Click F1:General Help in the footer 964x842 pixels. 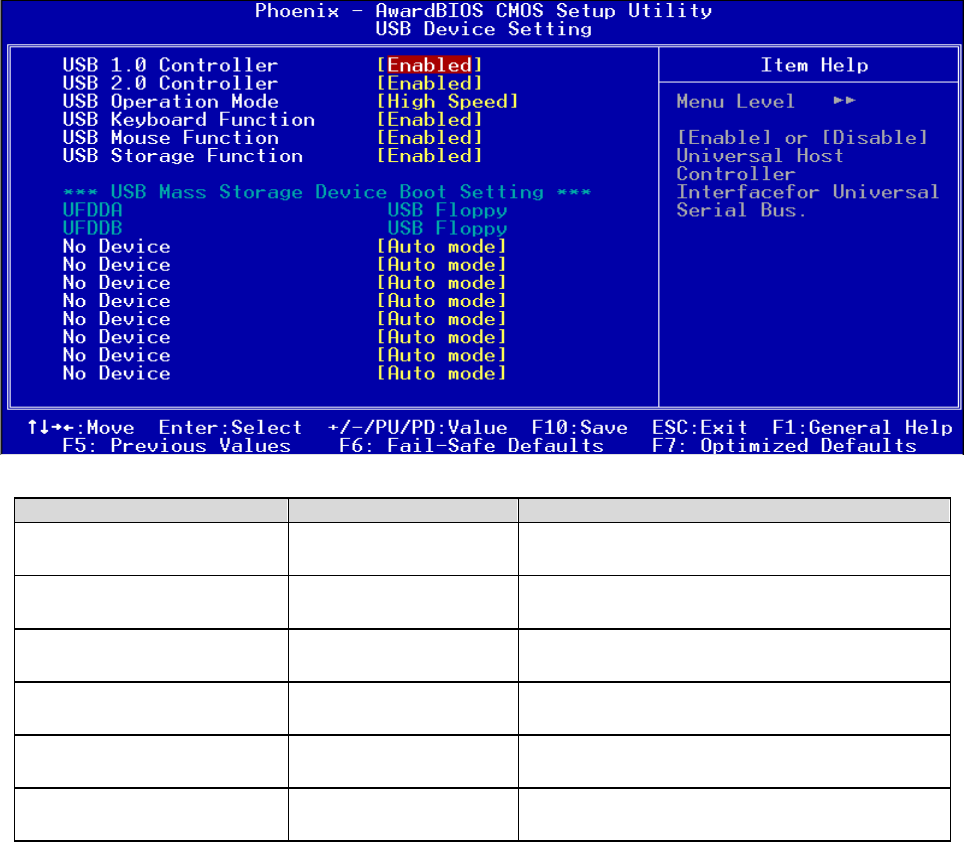(861, 428)
